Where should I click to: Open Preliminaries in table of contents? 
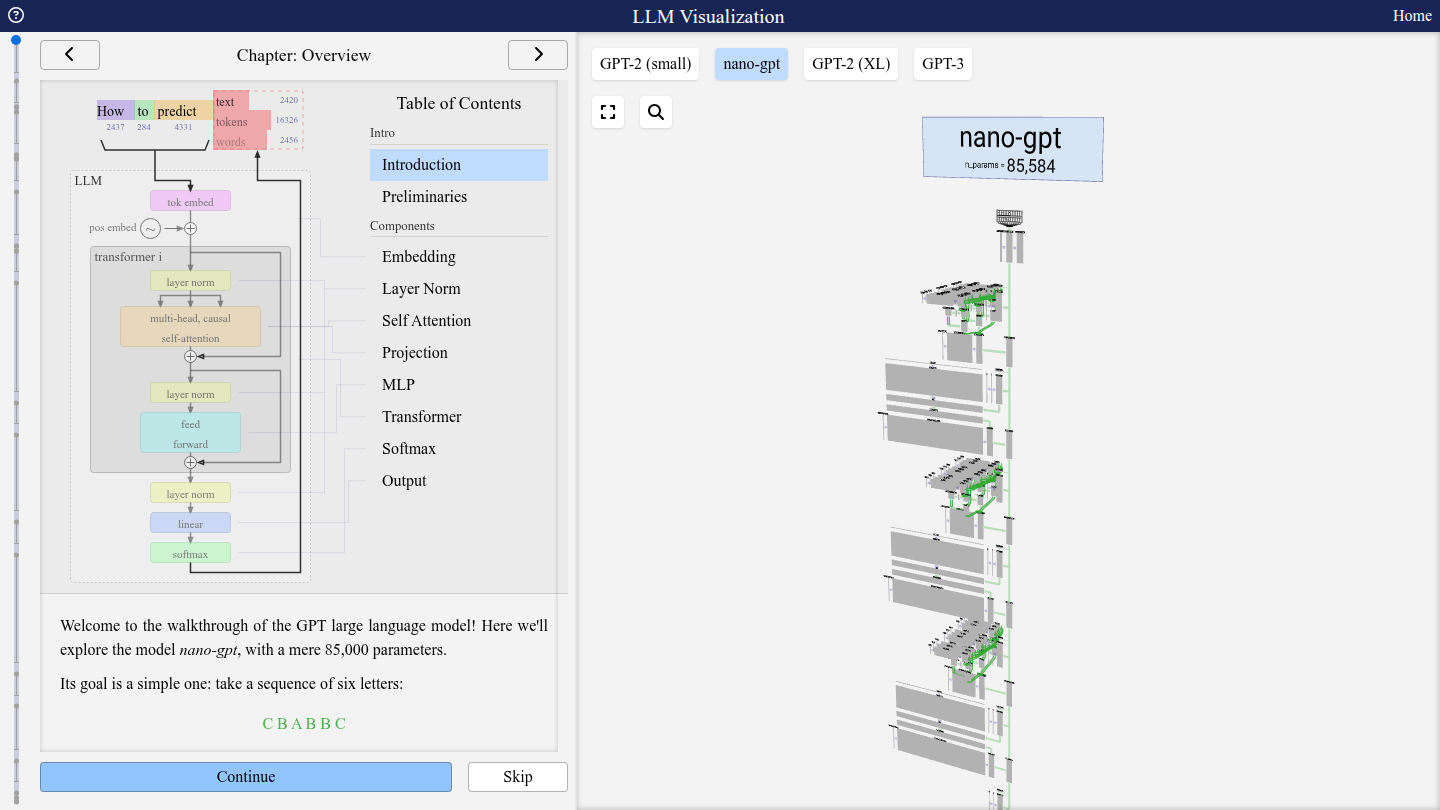pyautogui.click(x=459, y=197)
